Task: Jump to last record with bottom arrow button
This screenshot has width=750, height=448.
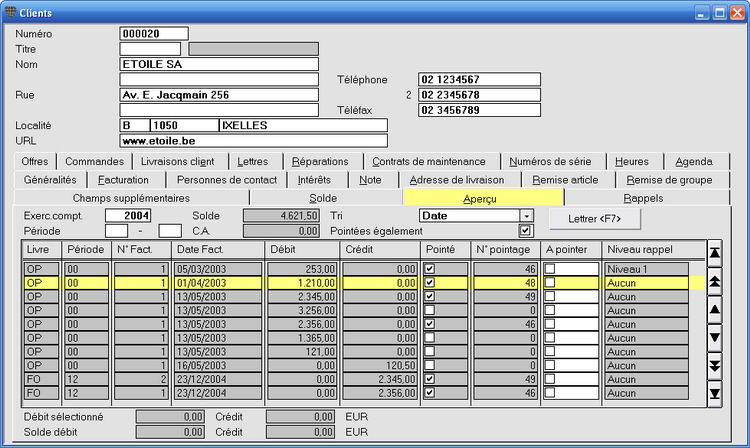Action: coord(714,393)
